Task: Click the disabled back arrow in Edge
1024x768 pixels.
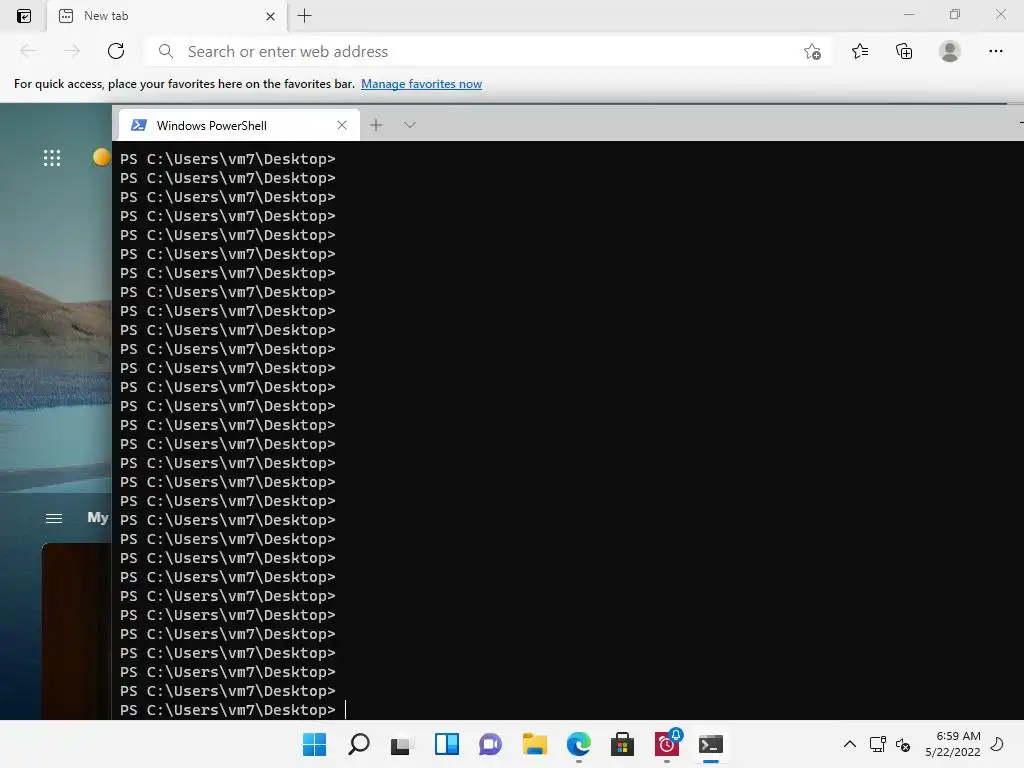Action: [x=28, y=51]
